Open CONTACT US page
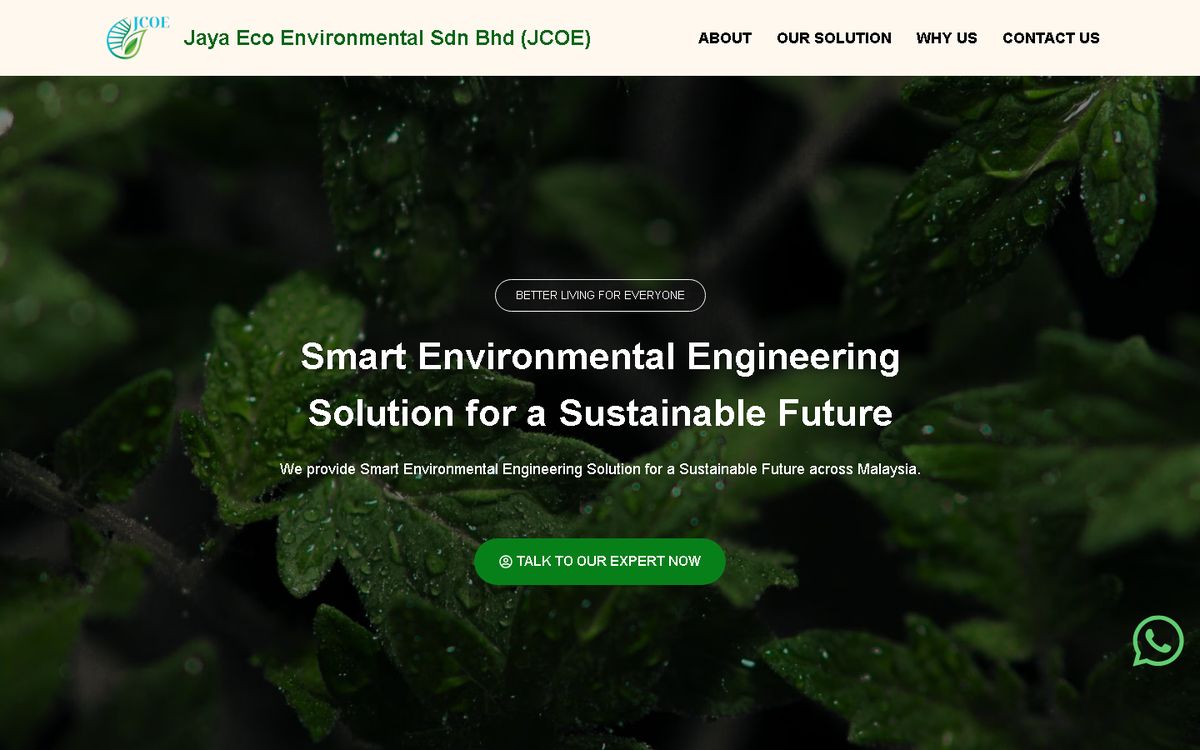Viewport: 1200px width, 750px height. coord(1051,38)
